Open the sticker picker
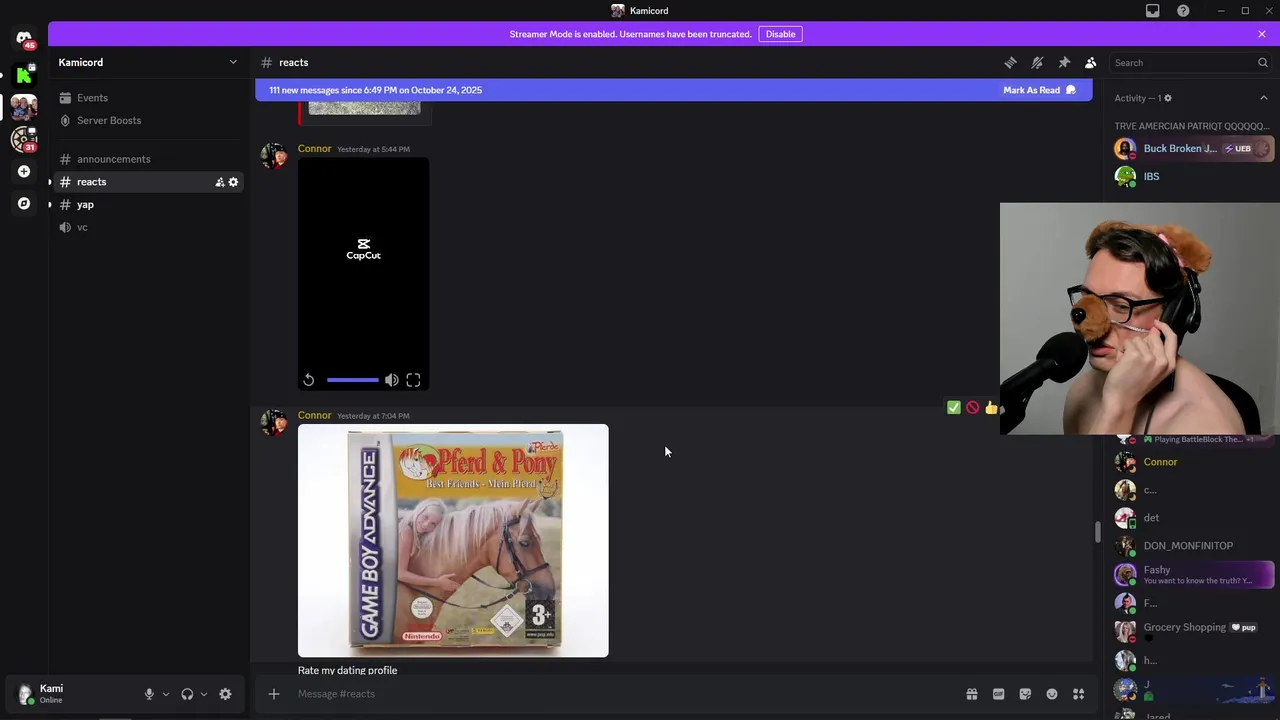 pos(1025,694)
